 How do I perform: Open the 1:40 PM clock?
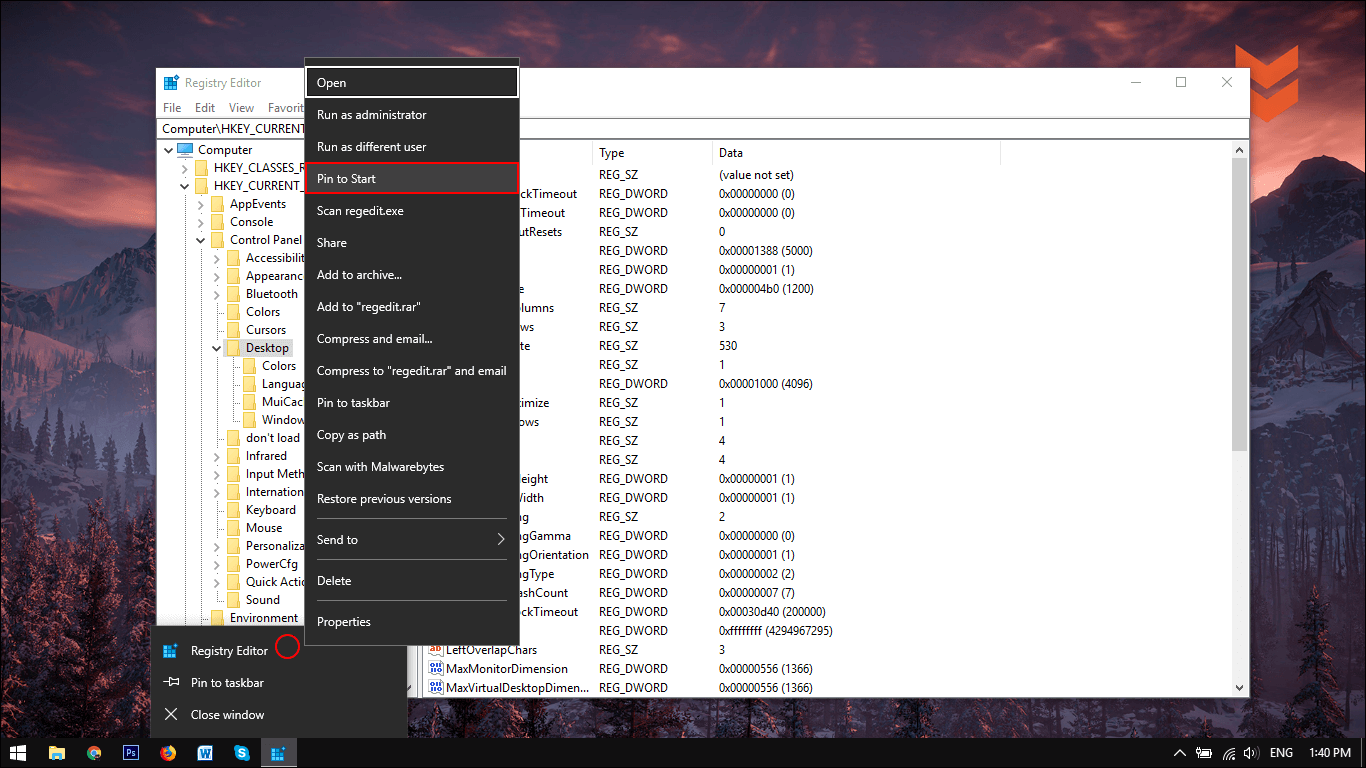click(x=1329, y=753)
